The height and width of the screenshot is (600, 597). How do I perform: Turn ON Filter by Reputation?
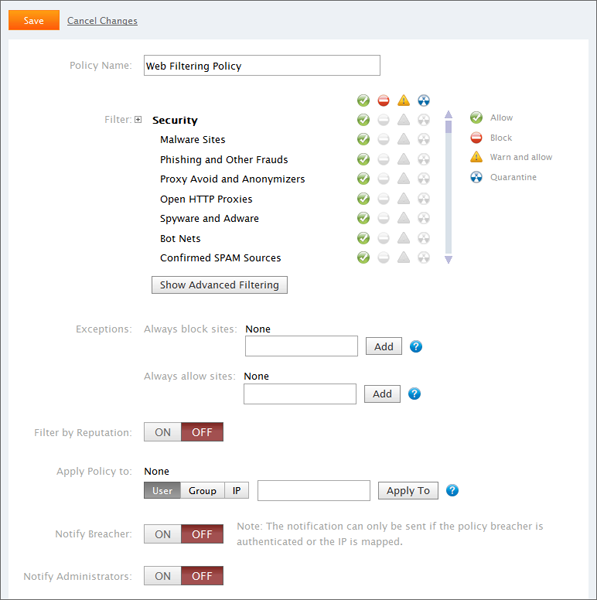[x=163, y=432]
